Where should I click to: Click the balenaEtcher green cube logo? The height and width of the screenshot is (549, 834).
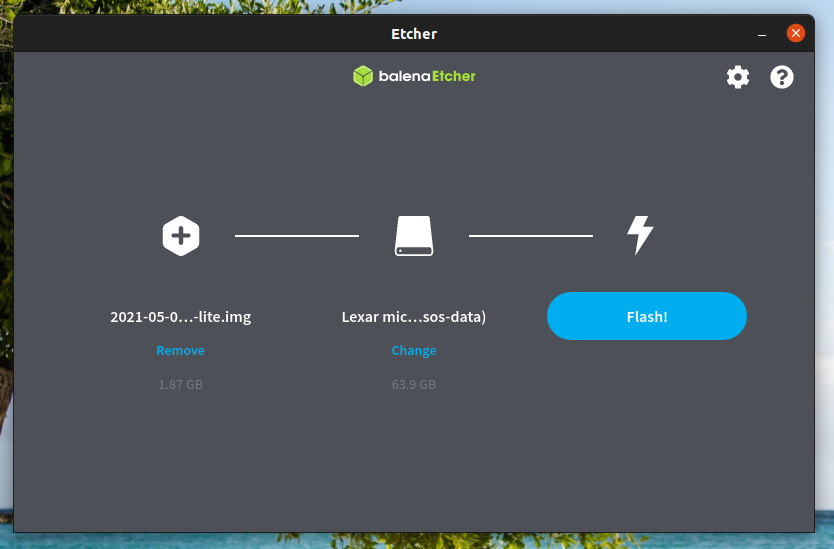[x=363, y=76]
